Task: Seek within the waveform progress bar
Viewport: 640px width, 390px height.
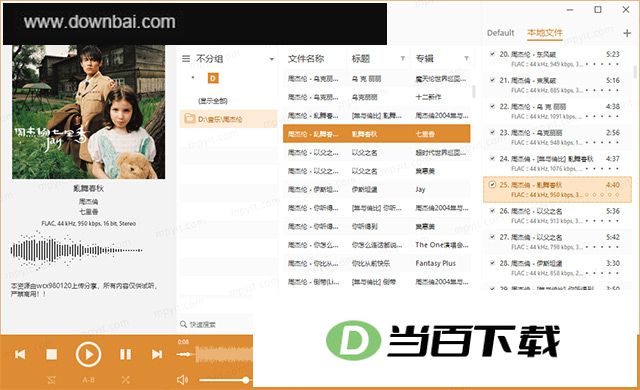Action: point(224,354)
